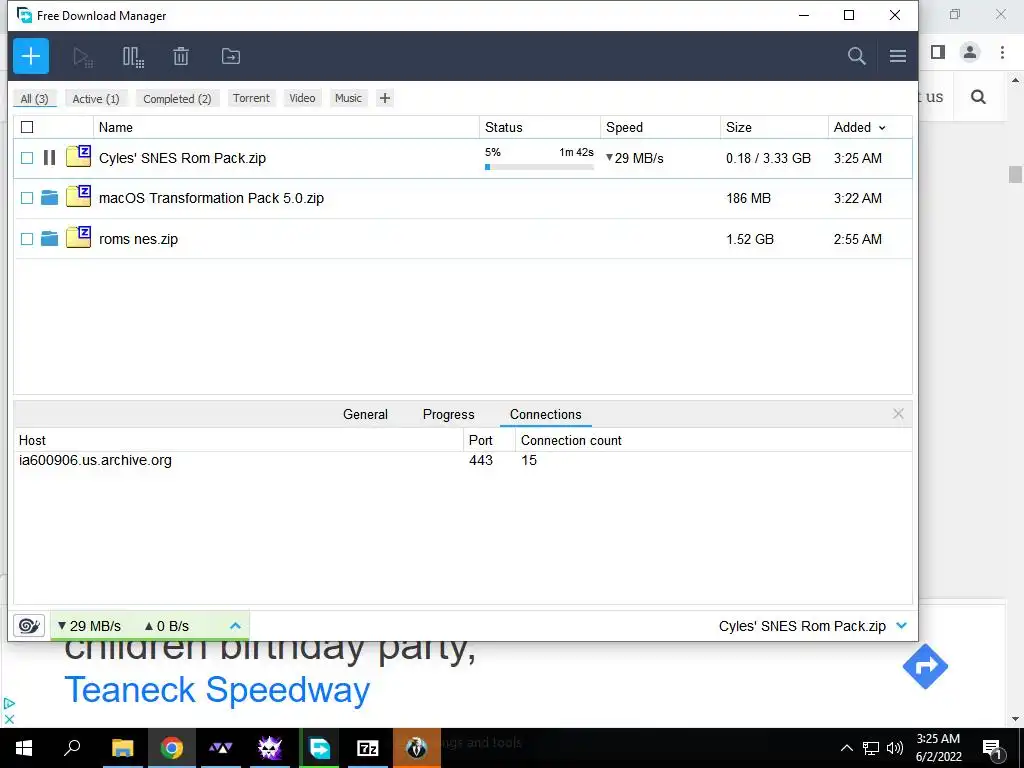Click zip file icon of macOS Transformation Pack
The image size is (1024, 768).
(78, 196)
